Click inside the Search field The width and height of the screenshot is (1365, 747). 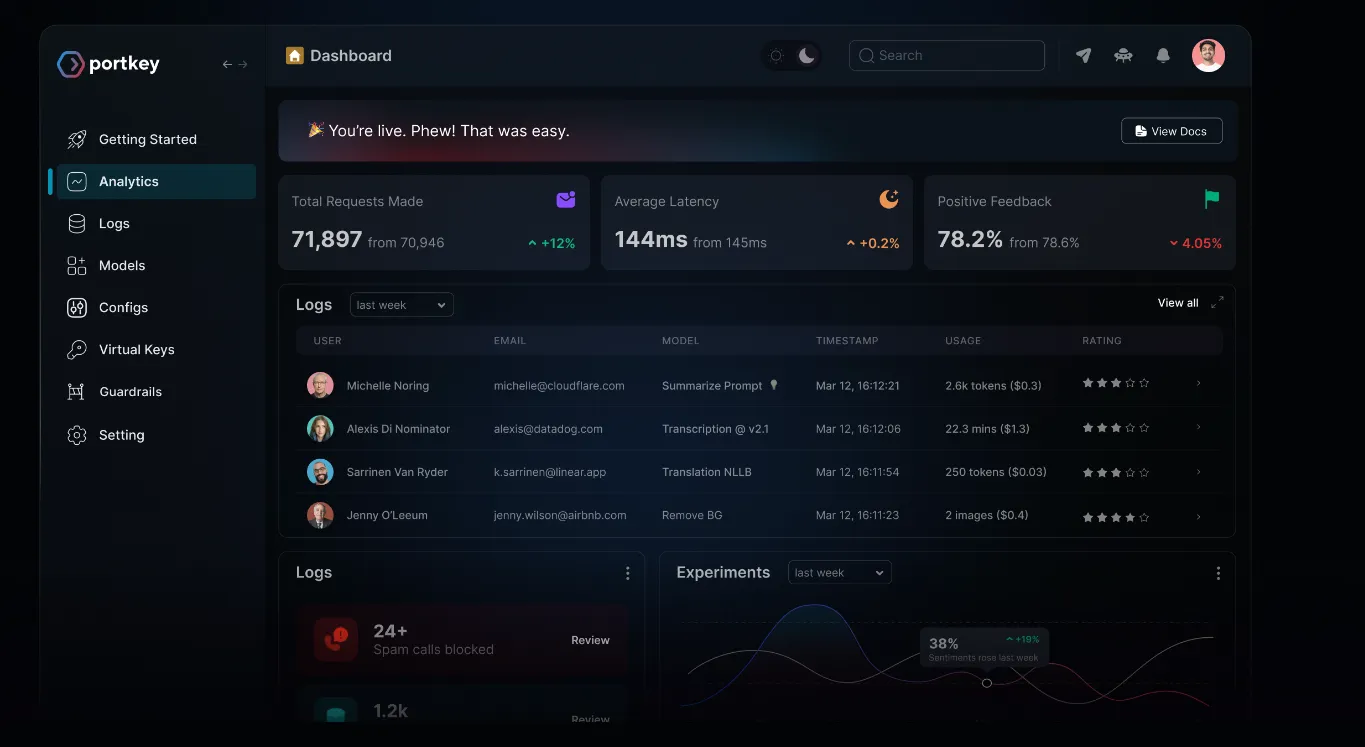point(945,55)
